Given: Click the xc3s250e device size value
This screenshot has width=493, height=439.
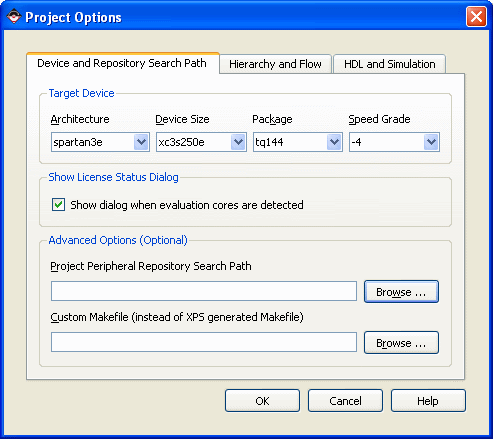Looking at the screenshot, I should tap(181, 142).
